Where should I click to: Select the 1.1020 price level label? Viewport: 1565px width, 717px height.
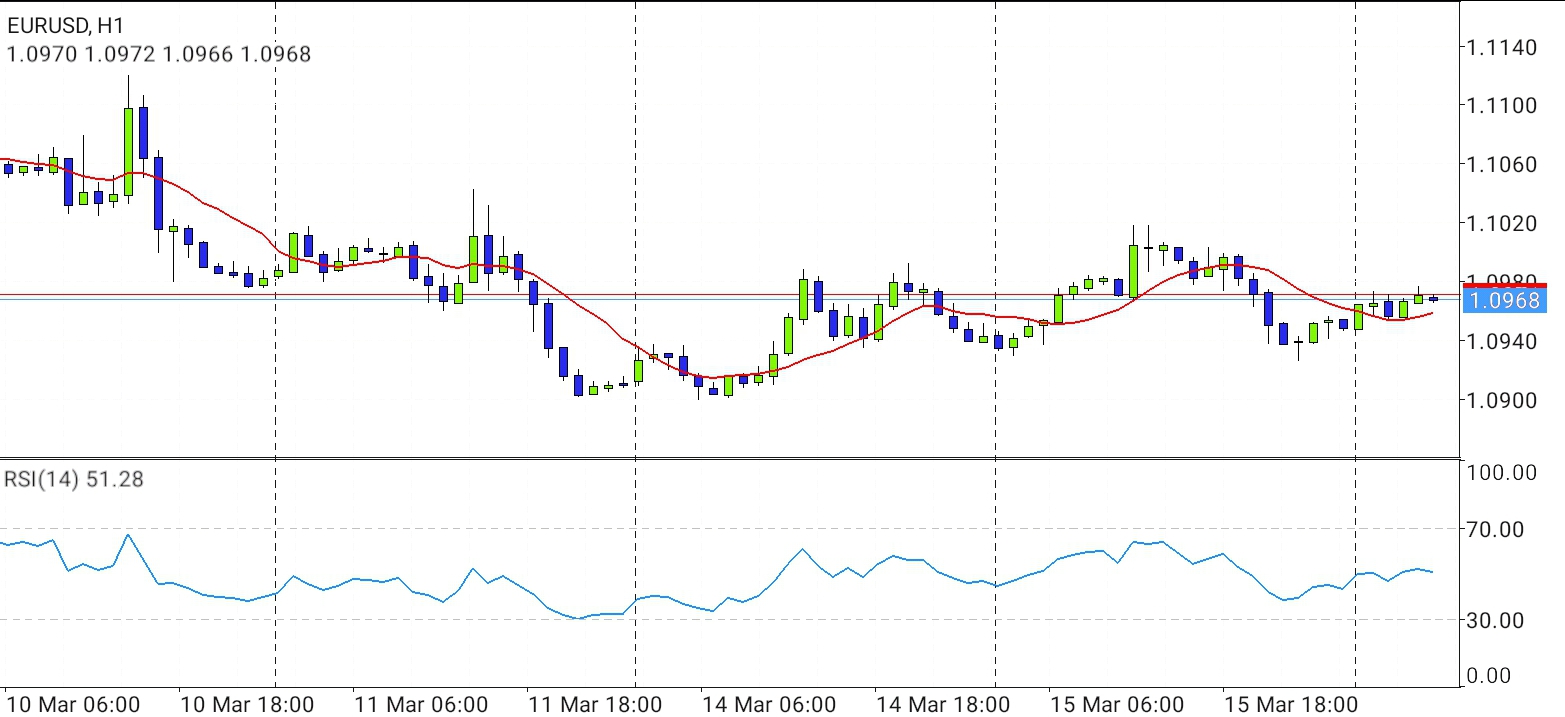[1500, 223]
